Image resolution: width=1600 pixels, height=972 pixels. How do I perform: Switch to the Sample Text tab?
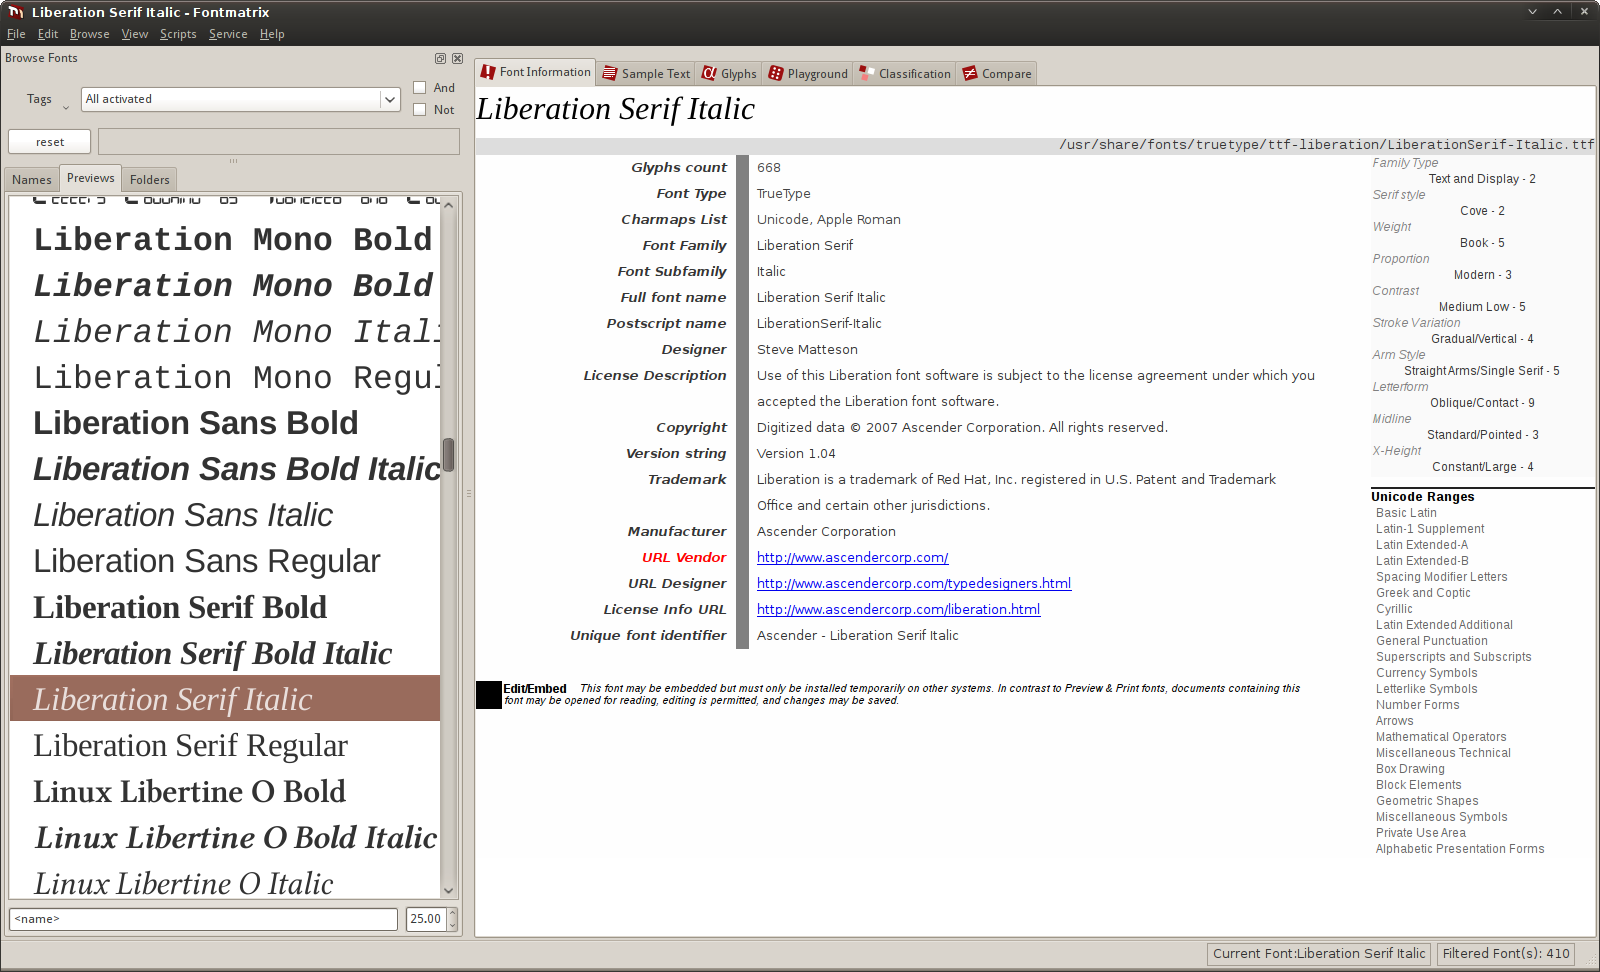coord(646,74)
